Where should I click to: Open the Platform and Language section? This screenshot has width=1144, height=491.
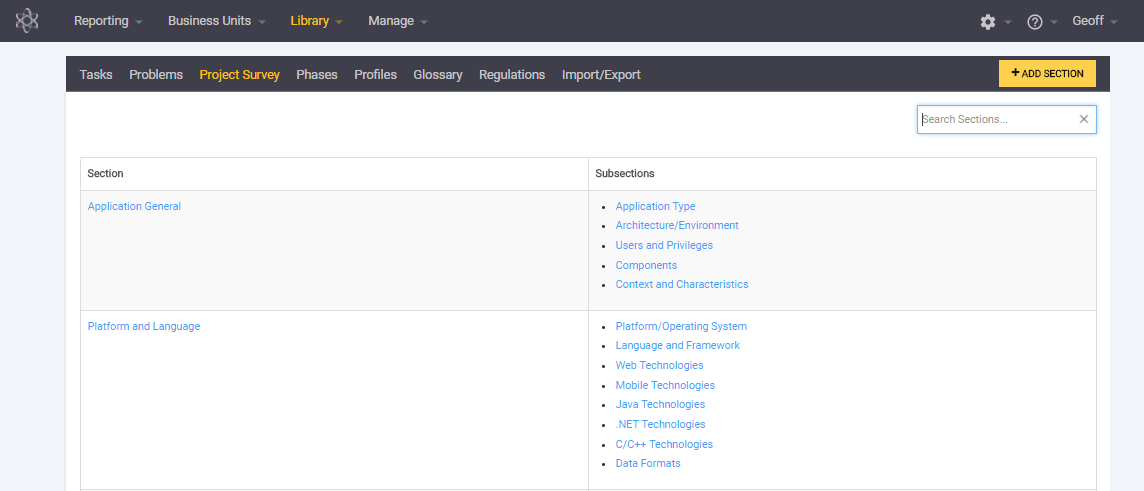tap(144, 327)
